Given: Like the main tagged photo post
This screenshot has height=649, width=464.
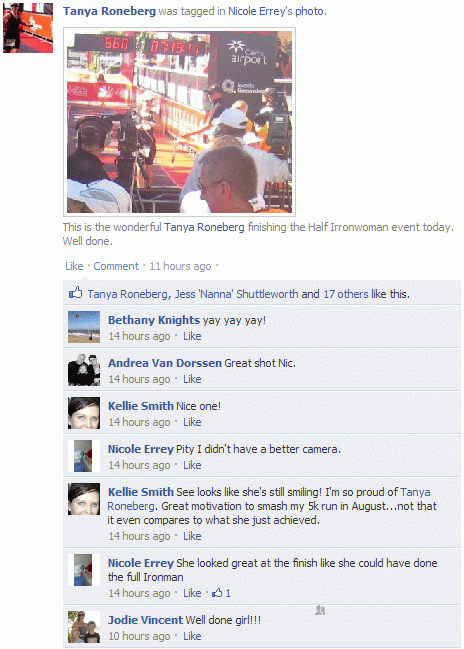Looking at the screenshot, I should (74, 266).
